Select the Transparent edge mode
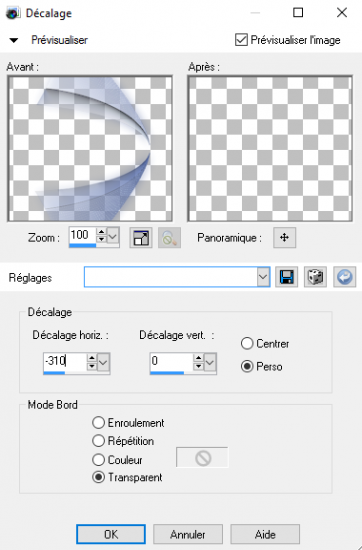Image resolution: width=362 pixels, height=550 pixels. tap(99, 477)
